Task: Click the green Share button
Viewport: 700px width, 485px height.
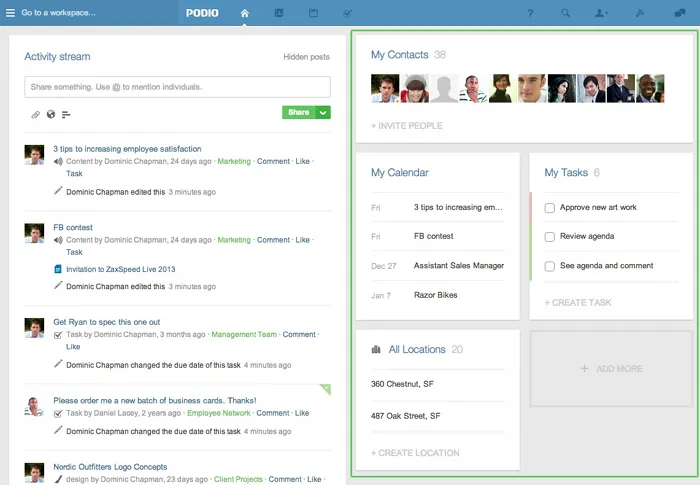Action: click(299, 113)
